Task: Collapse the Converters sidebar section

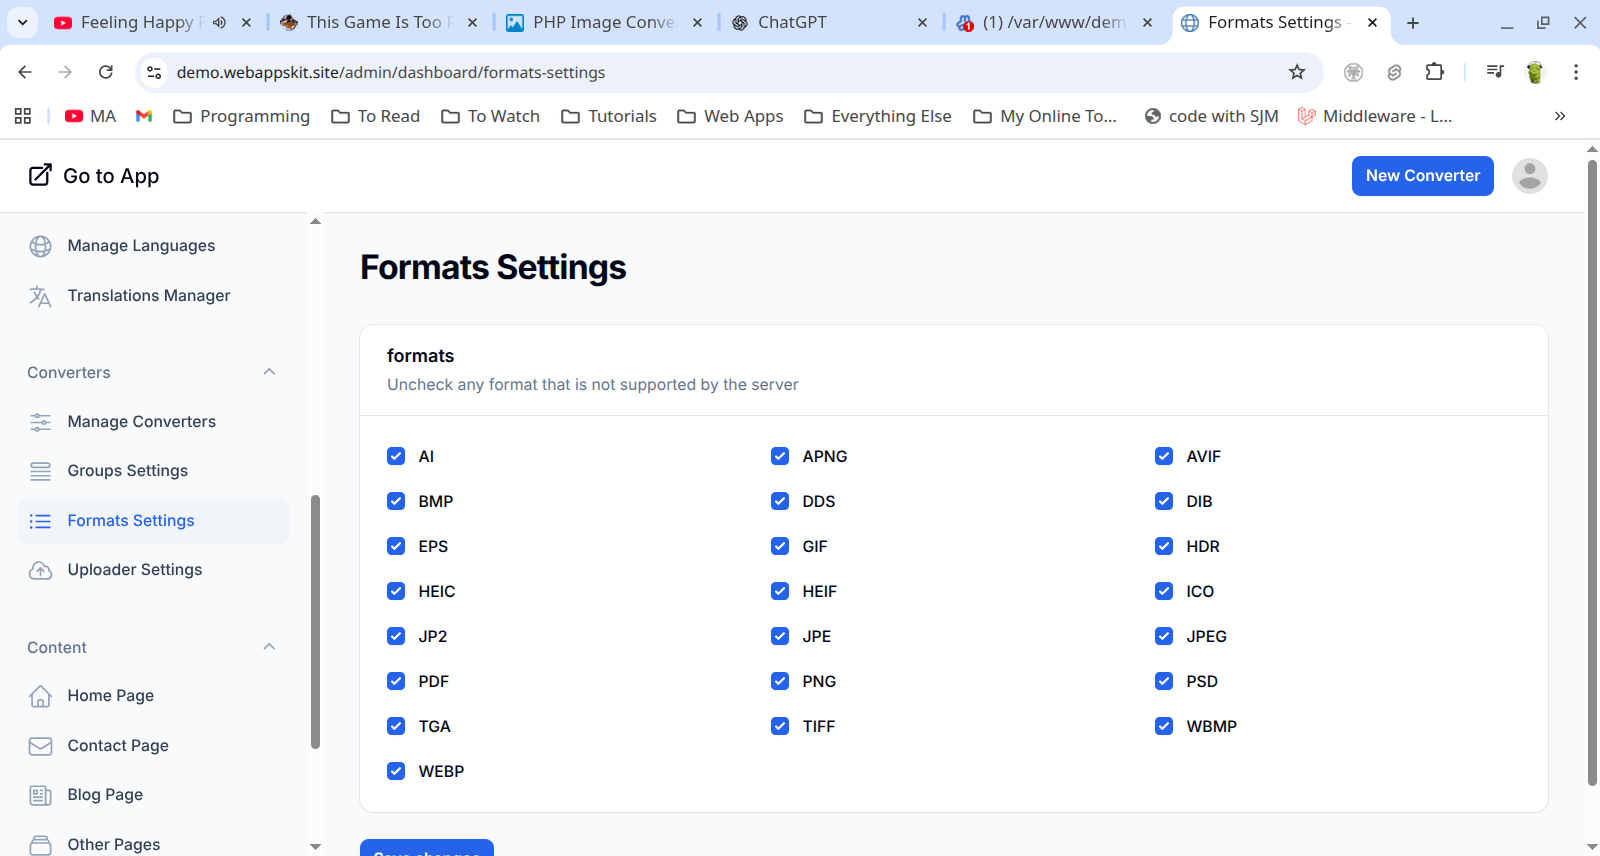Action: (269, 372)
